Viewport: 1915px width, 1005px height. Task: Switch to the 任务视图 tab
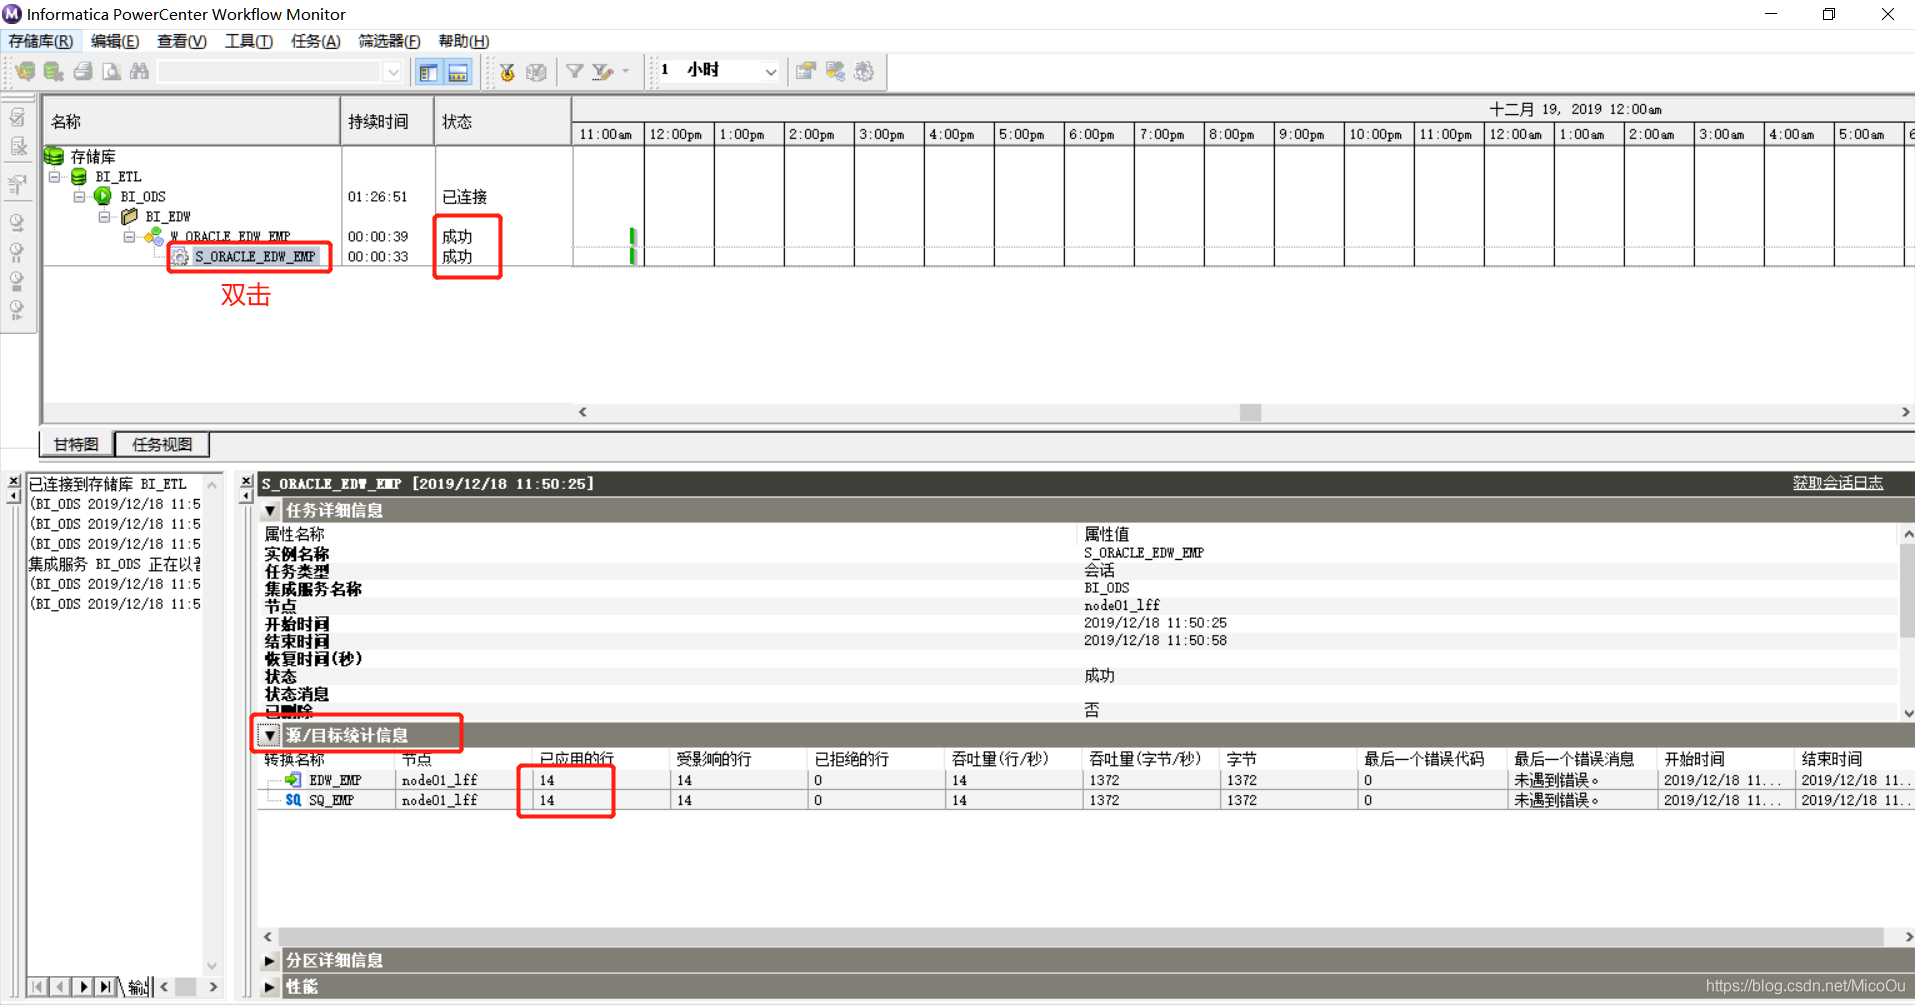coord(162,445)
